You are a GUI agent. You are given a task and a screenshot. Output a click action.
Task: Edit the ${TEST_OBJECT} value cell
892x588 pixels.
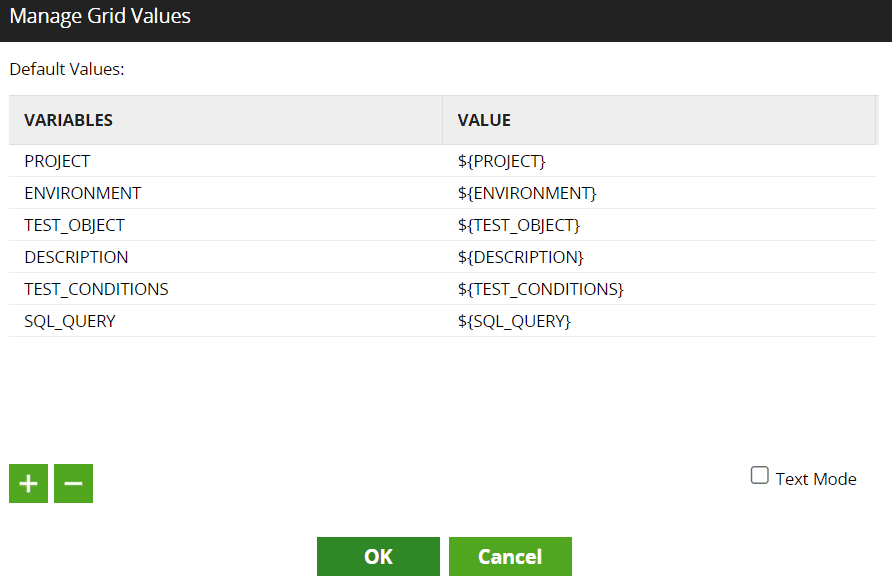click(518, 225)
